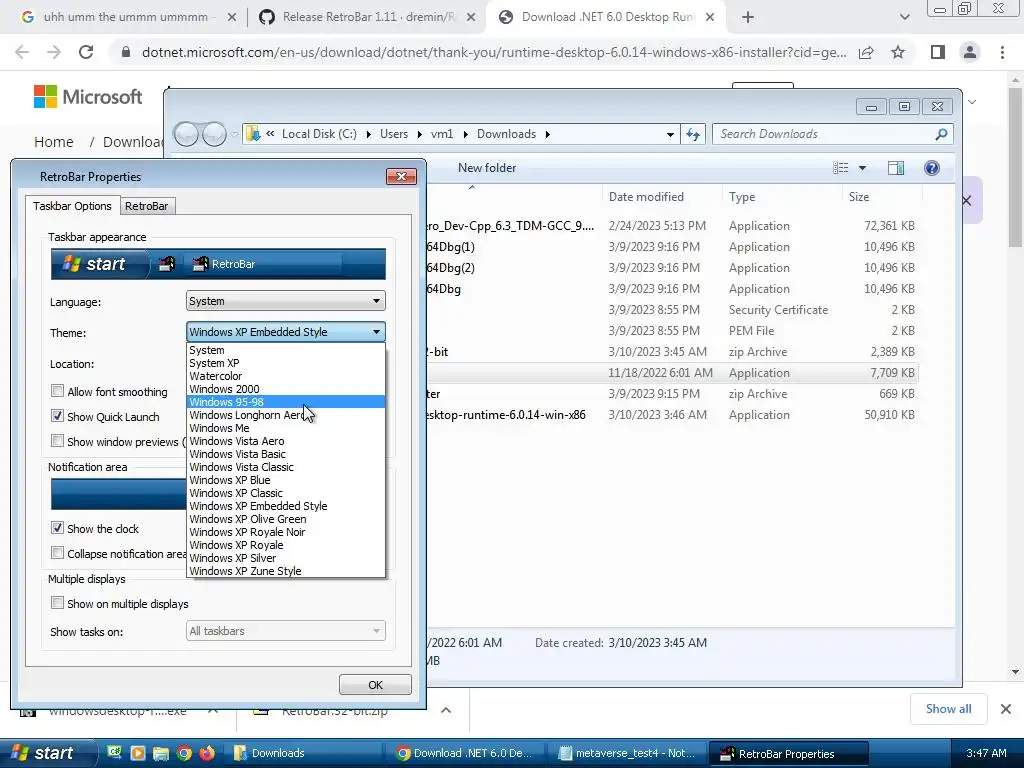Change Explorer view icon

point(840,168)
